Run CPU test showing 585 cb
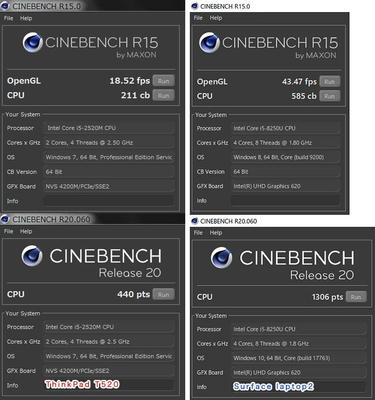The width and height of the screenshot is (375, 400). (330, 96)
